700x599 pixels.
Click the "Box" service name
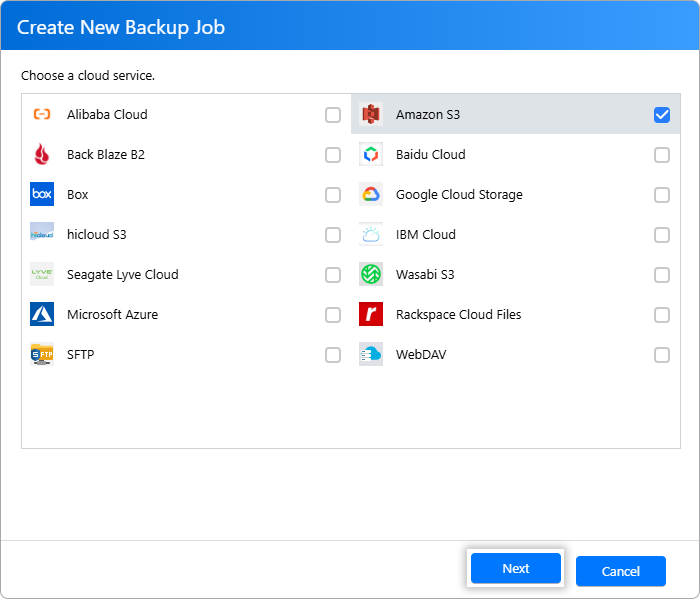78,195
